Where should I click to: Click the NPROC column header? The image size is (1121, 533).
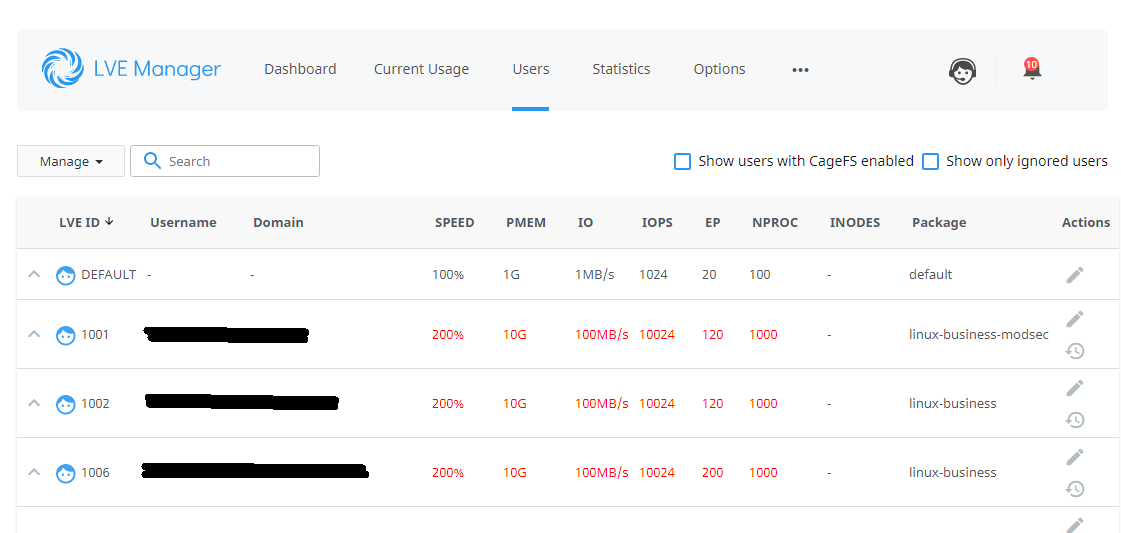click(x=775, y=222)
